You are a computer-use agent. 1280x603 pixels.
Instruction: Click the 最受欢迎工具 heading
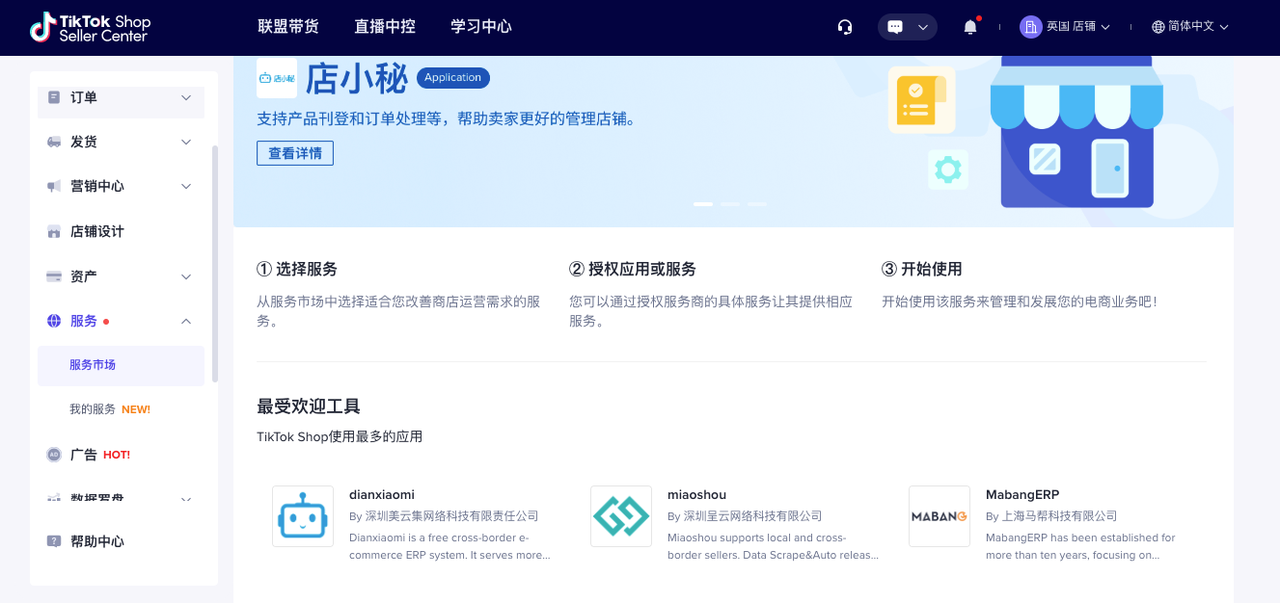(x=309, y=407)
